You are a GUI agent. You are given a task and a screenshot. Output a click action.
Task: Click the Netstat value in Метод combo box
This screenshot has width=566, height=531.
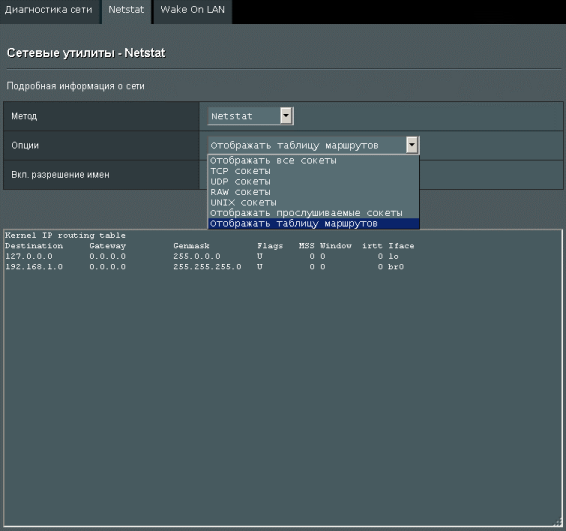pyautogui.click(x=232, y=116)
